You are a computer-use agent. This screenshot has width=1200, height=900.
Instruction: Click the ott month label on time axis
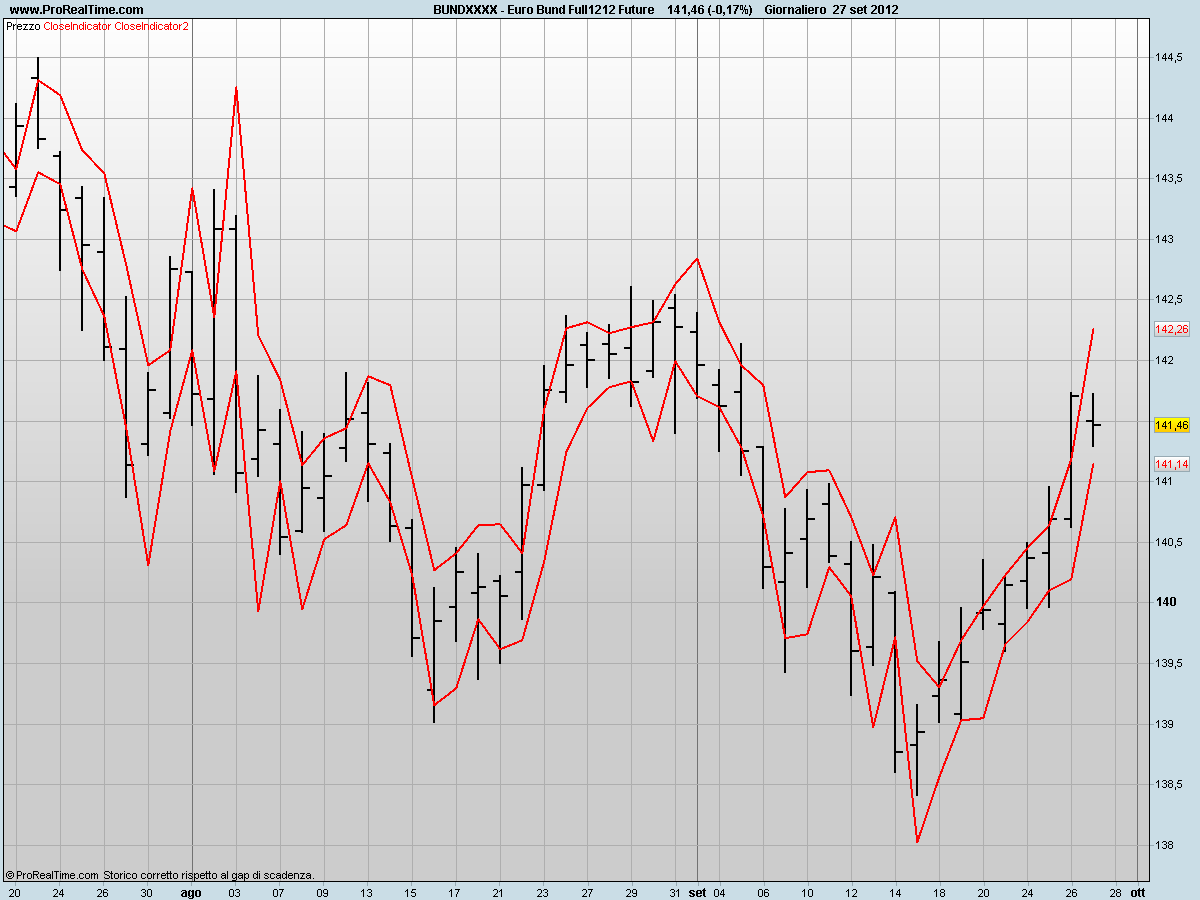[x=1138, y=891]
